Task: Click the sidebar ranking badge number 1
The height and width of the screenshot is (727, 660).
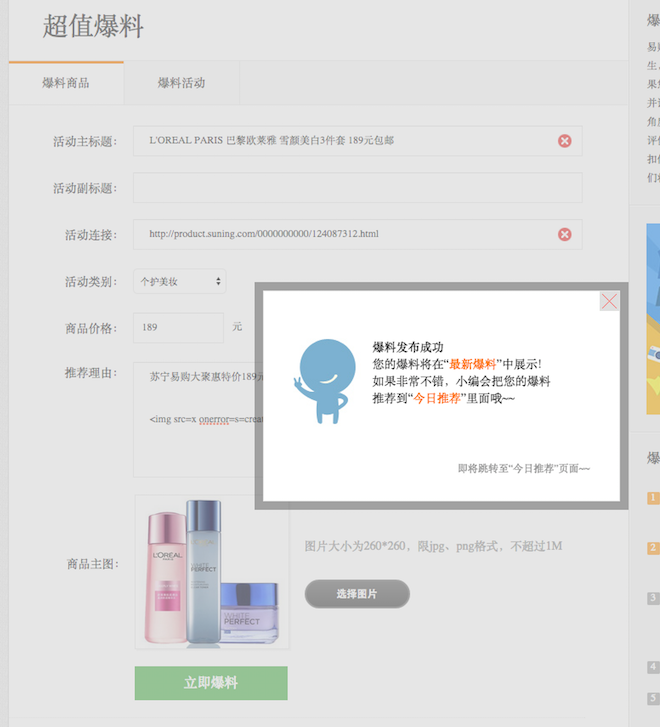Action: (653, 498)
